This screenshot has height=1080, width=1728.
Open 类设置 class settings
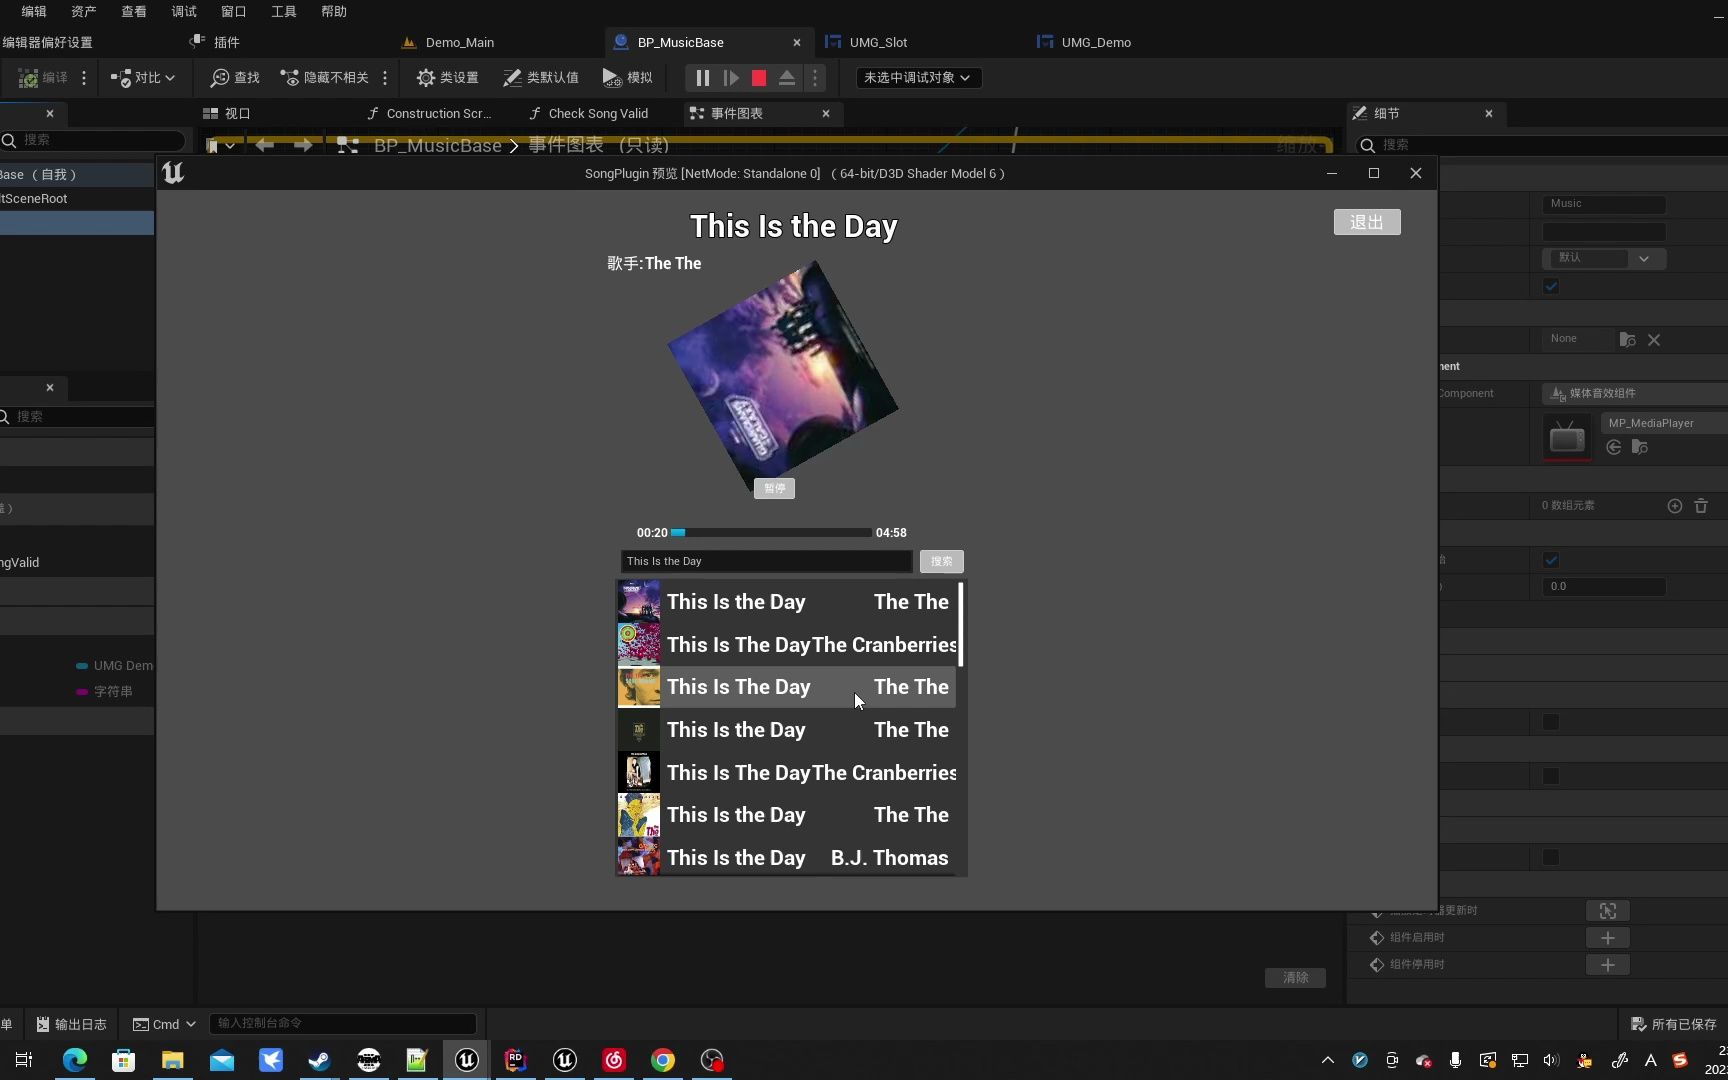pyautogui.click(x=447, y=78)
